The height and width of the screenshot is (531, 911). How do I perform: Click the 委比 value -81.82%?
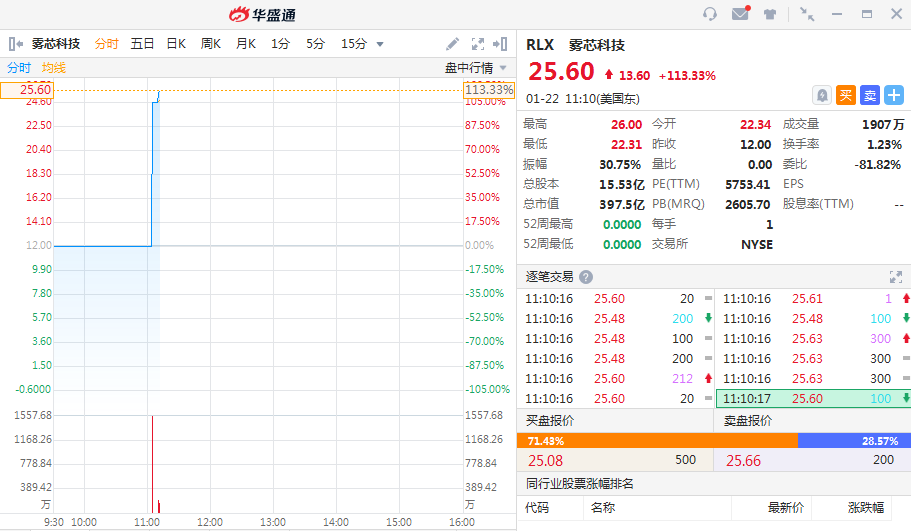pos(877,165)
